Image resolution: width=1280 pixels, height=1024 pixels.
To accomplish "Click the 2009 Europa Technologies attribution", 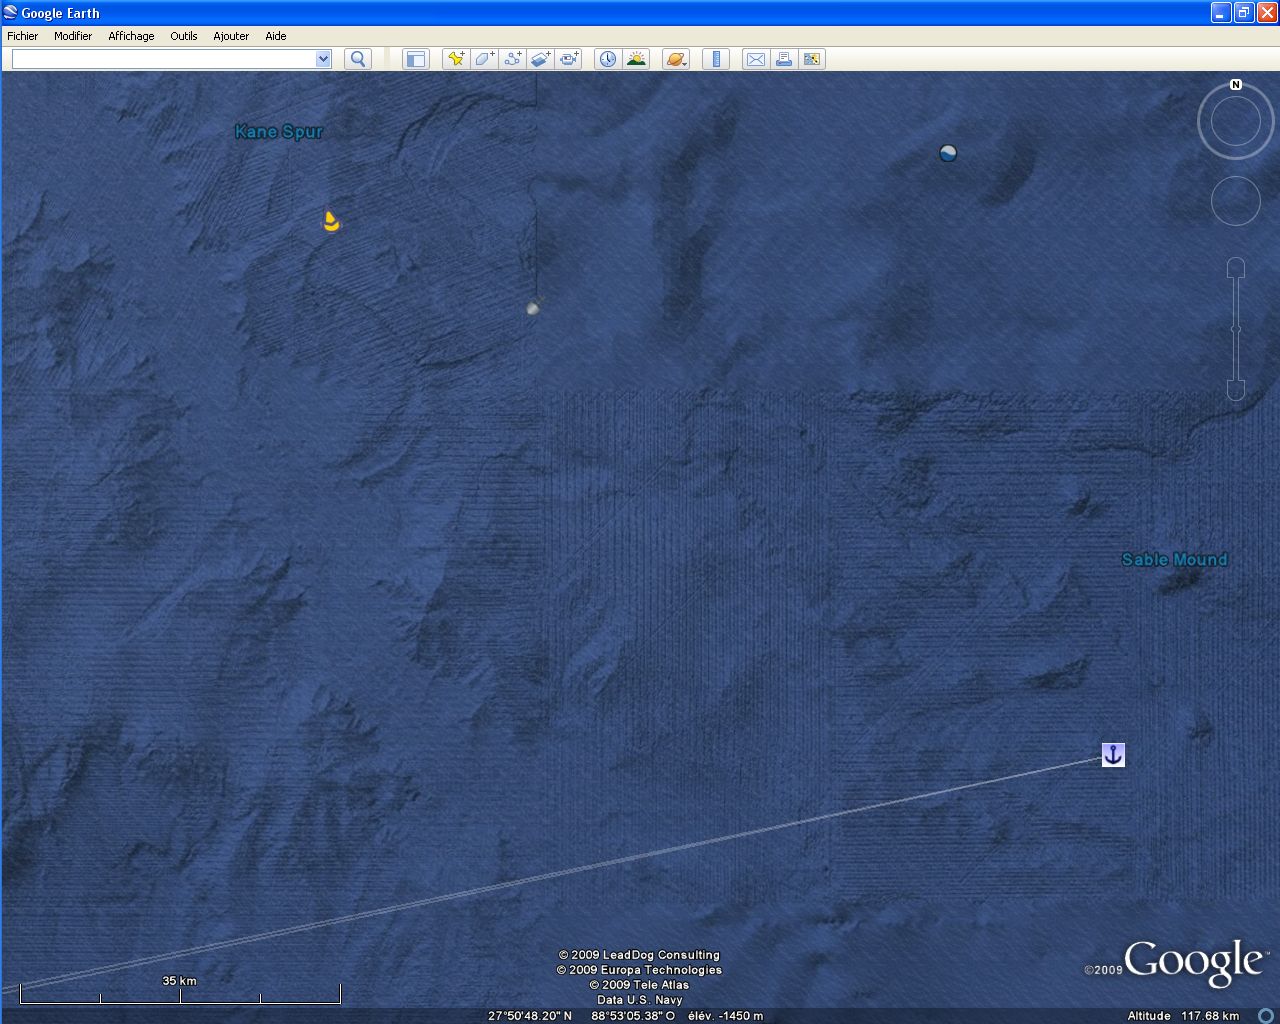I will [639, 970].
